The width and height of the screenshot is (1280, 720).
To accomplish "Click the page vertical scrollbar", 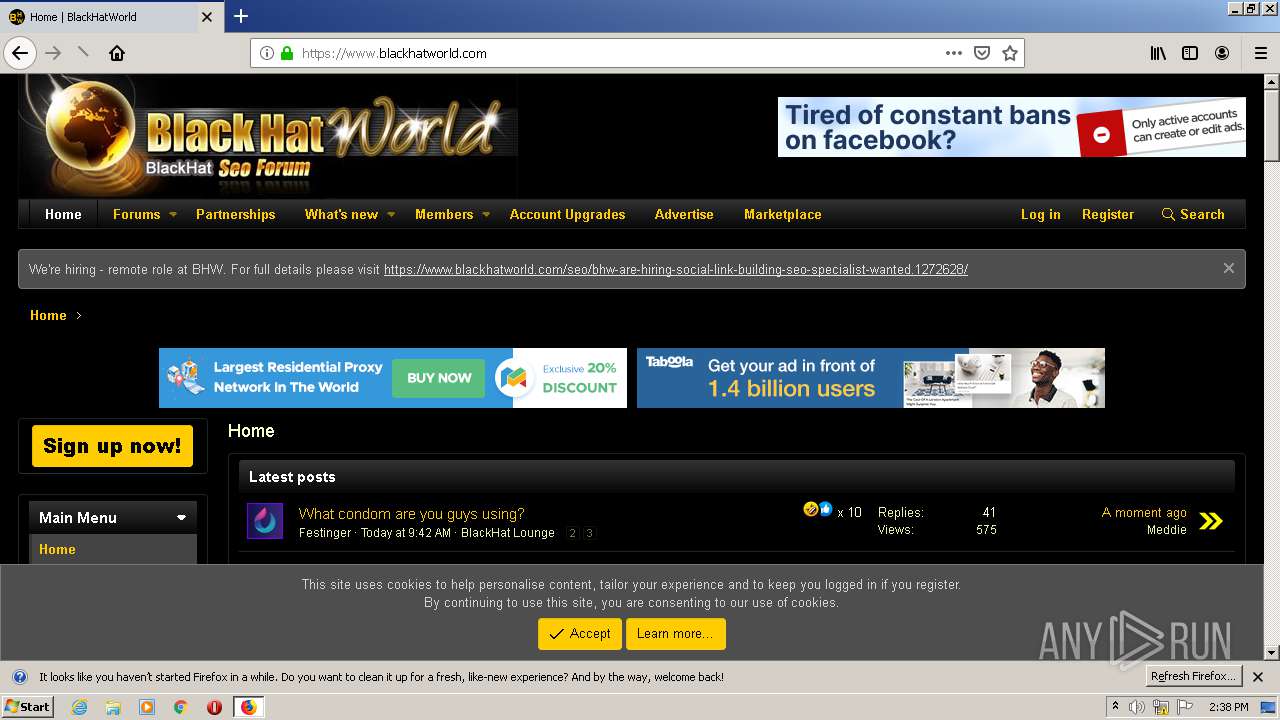I will [1271, 367].
